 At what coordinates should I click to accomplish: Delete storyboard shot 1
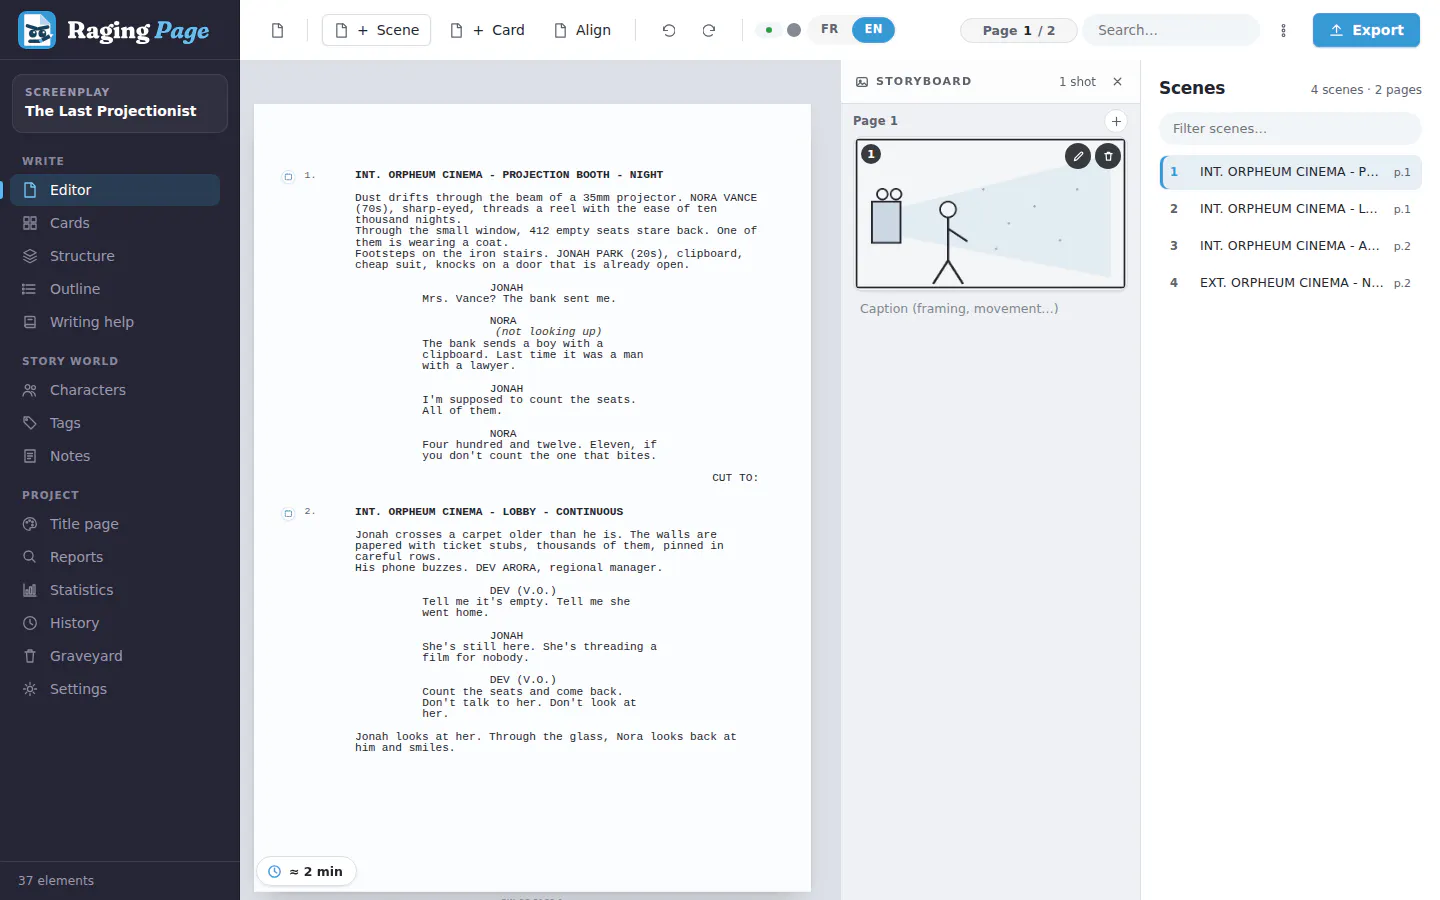click(x=1108, y=156)
